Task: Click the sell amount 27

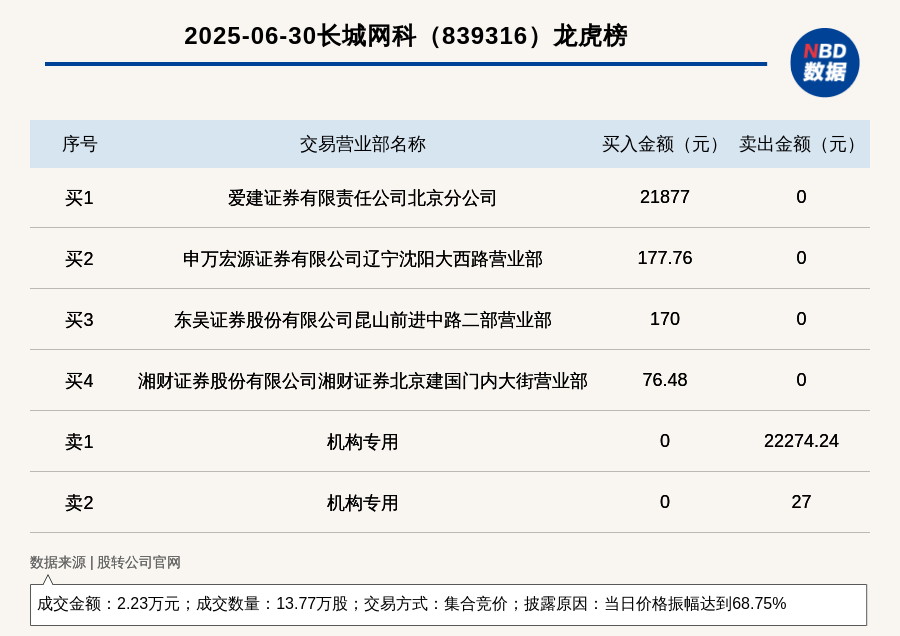Action: click(x=801, y=502)
